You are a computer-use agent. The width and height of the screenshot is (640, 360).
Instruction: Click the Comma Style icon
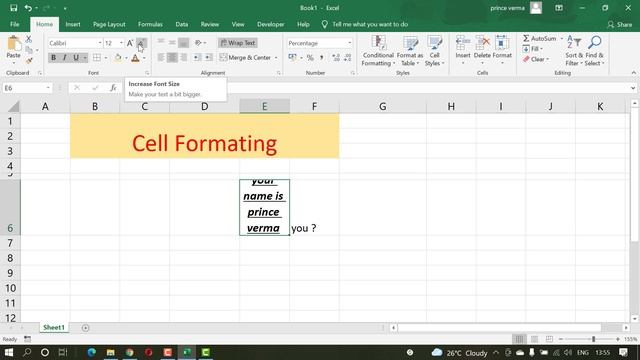pos(322,58)
